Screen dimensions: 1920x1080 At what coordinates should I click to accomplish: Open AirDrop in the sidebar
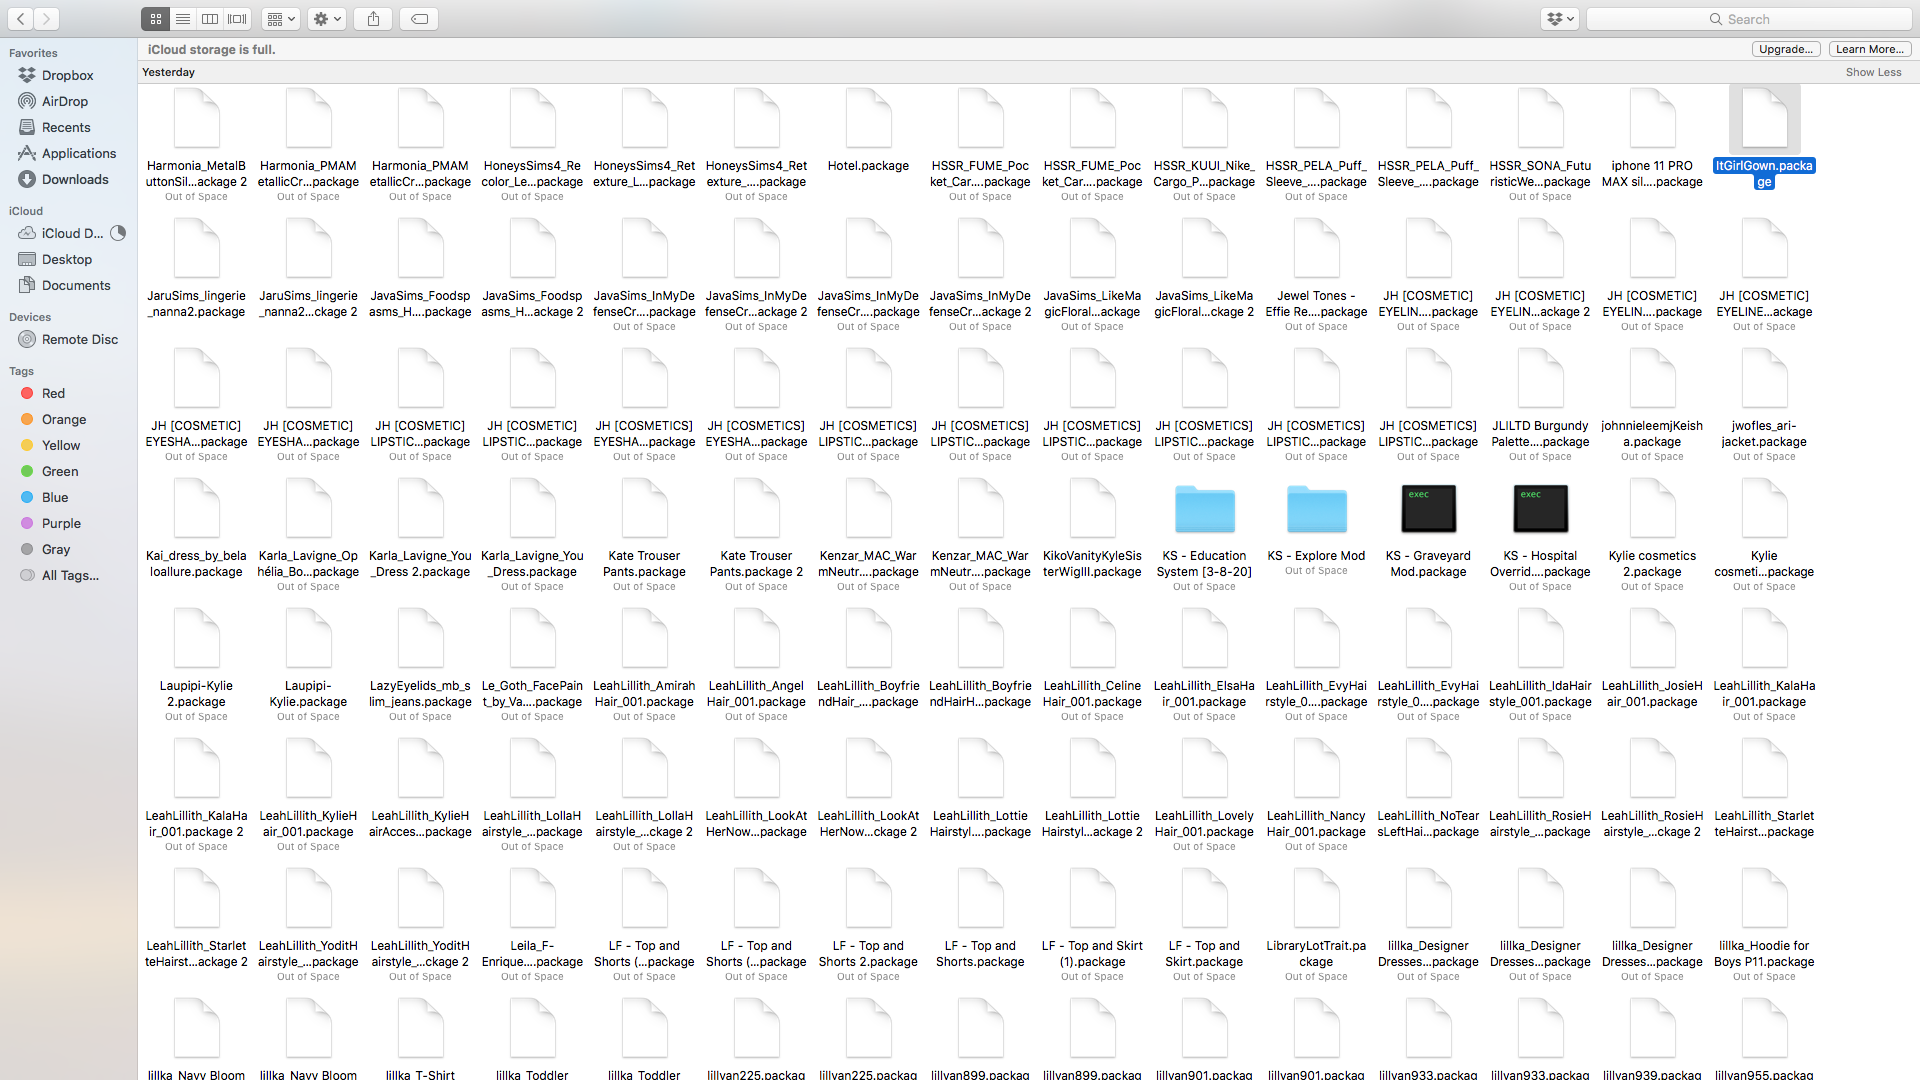point(65,101)
